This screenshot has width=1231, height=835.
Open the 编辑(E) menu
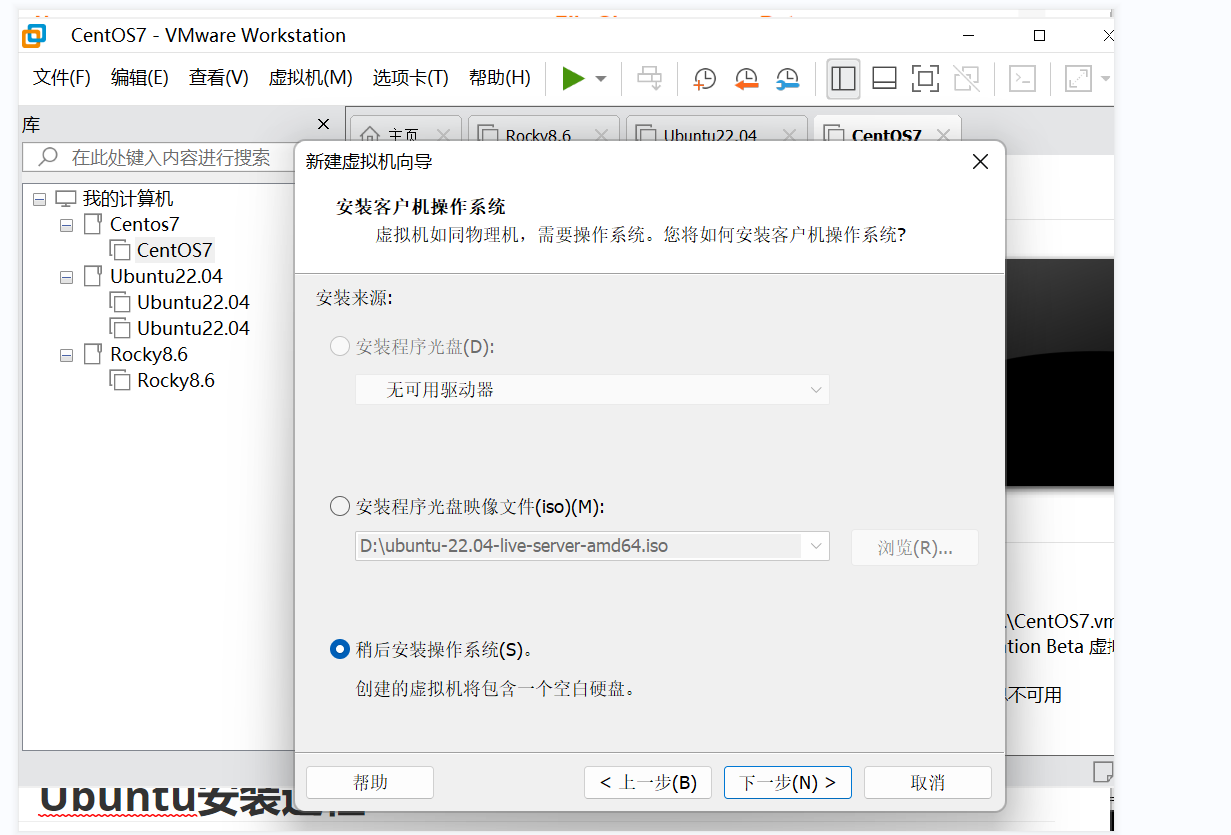pos(140,78)
